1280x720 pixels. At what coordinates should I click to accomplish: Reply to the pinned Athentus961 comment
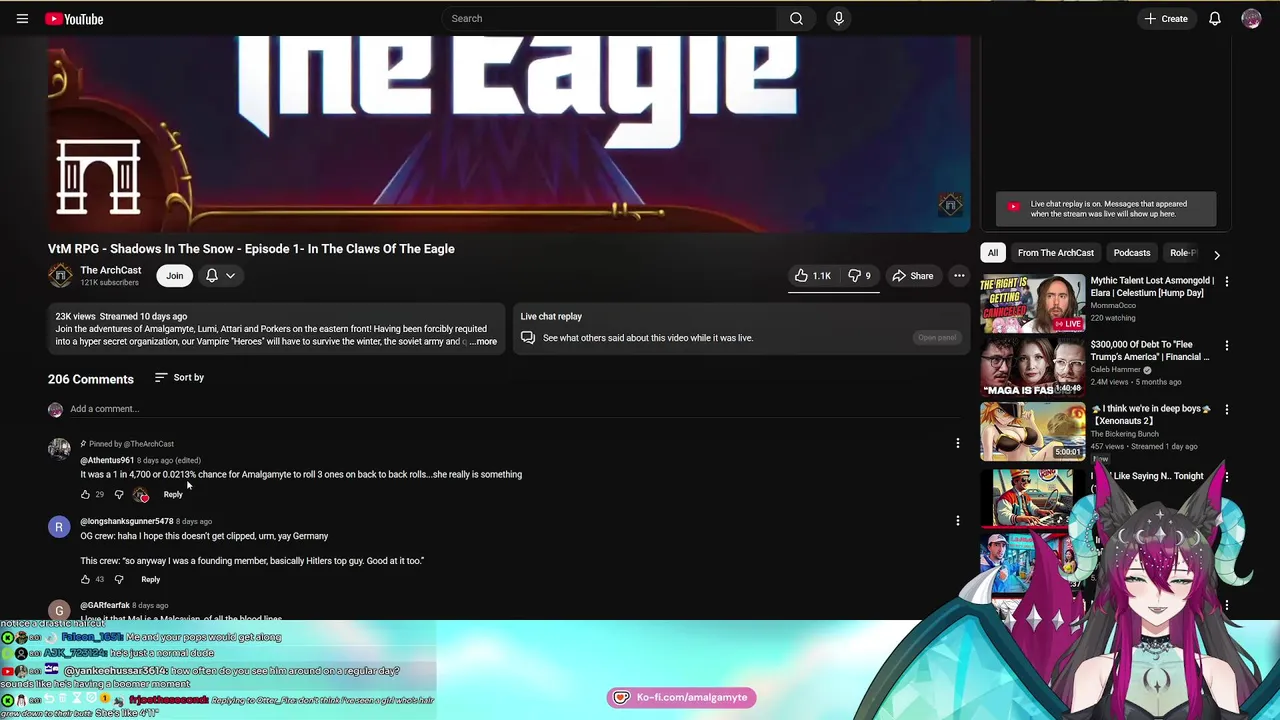pos(173,494)
